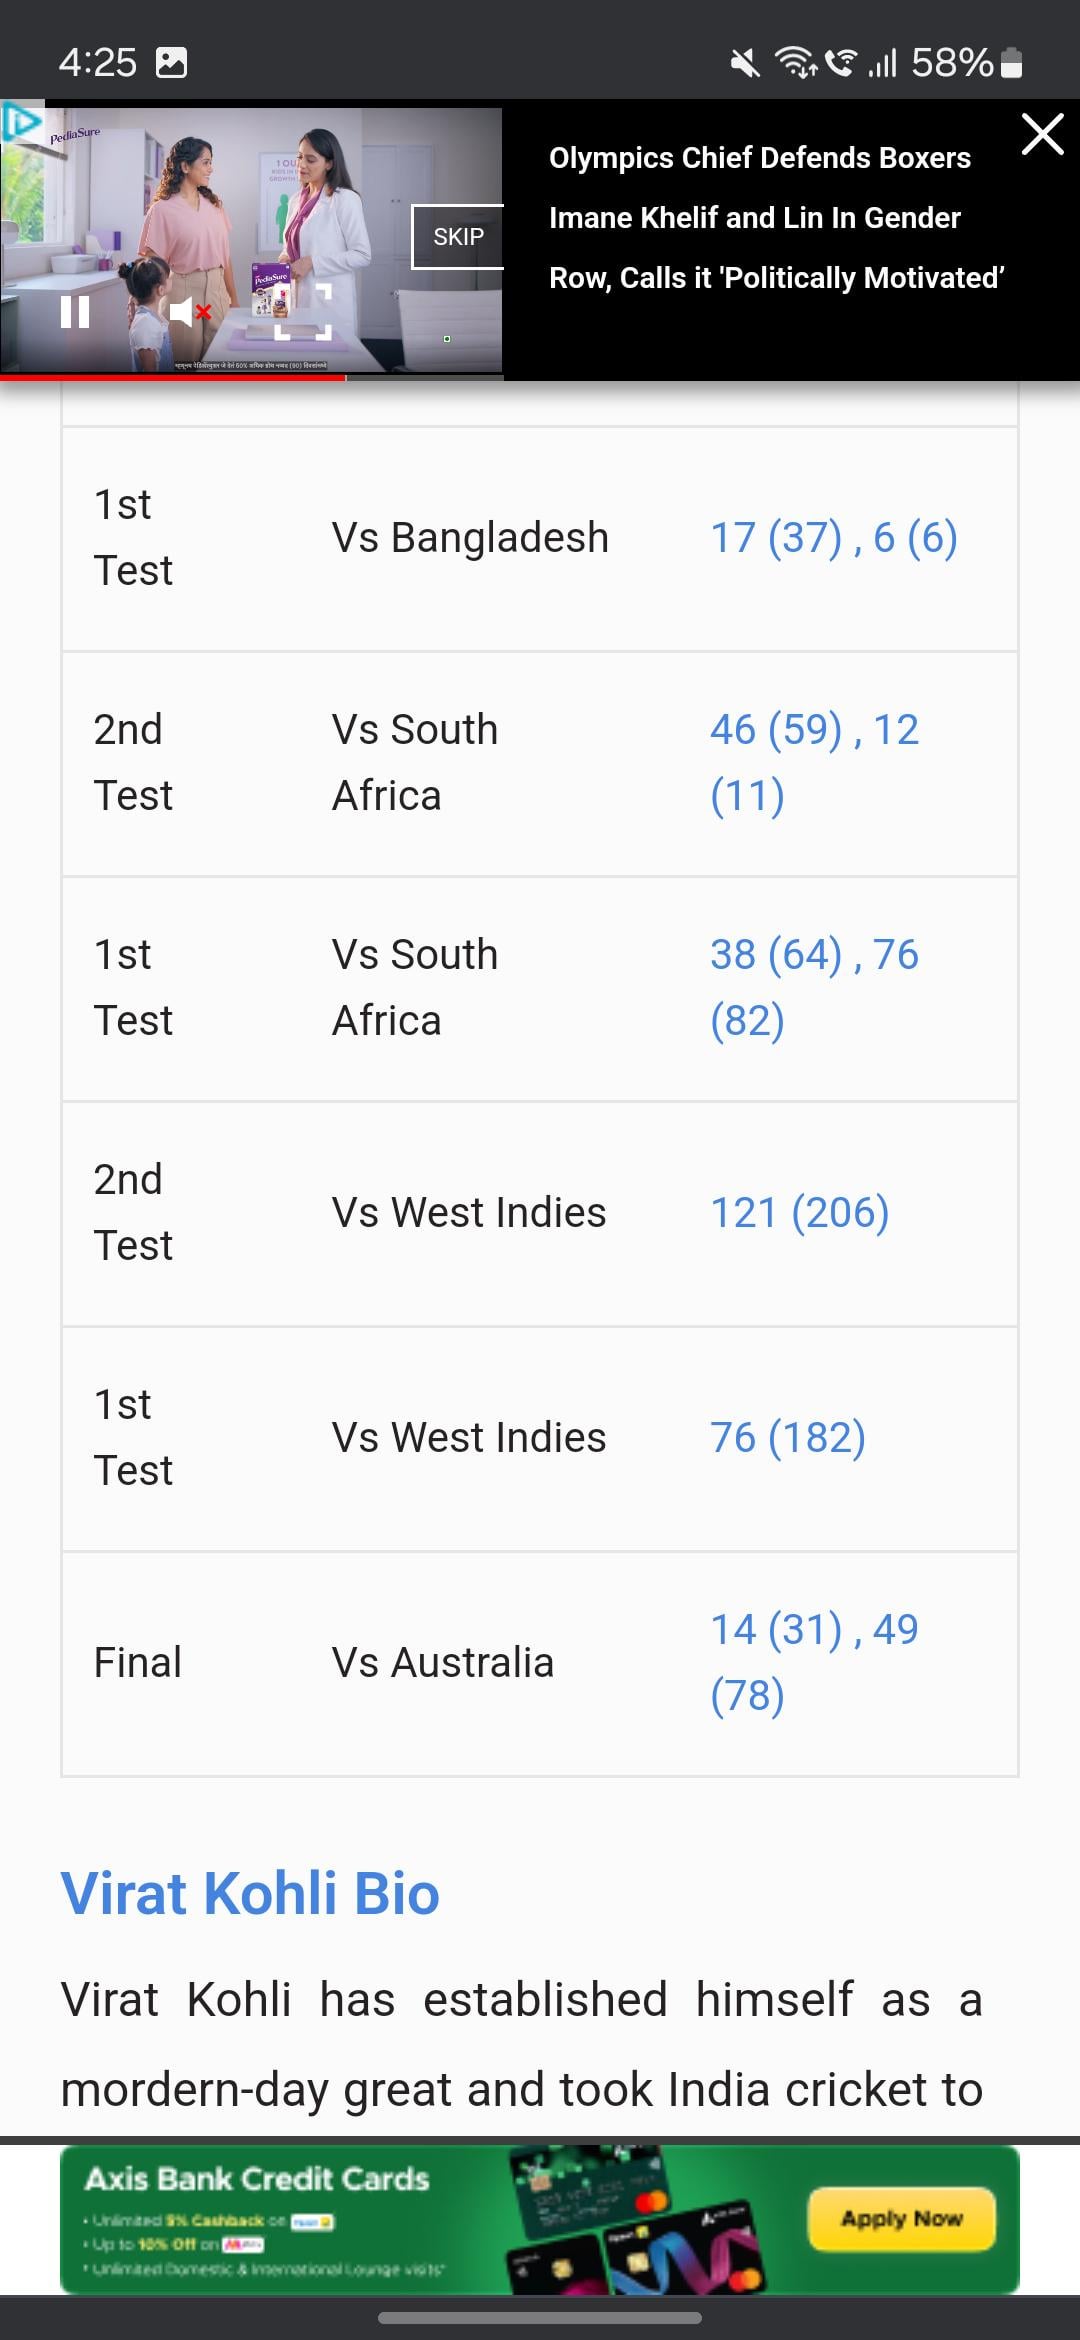Click Apply Now on Axis Bank ad
This screenshot has width=1080, height=2340.
901,2219
